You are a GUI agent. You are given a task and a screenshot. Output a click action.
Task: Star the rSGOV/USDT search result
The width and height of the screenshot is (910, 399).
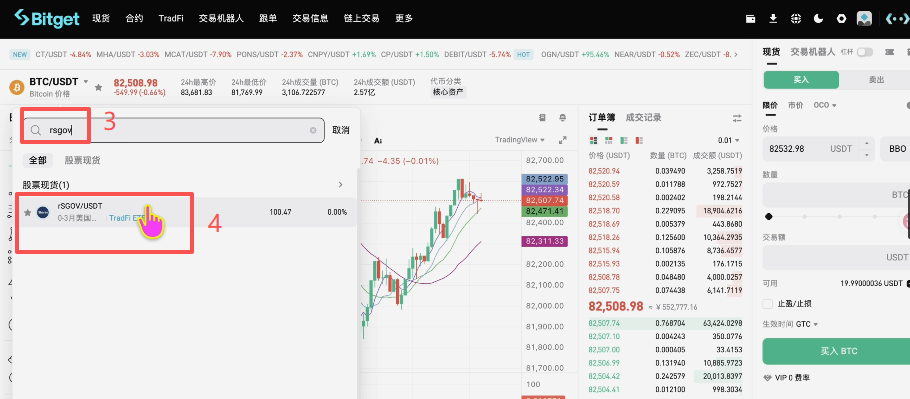coord(27,212)
